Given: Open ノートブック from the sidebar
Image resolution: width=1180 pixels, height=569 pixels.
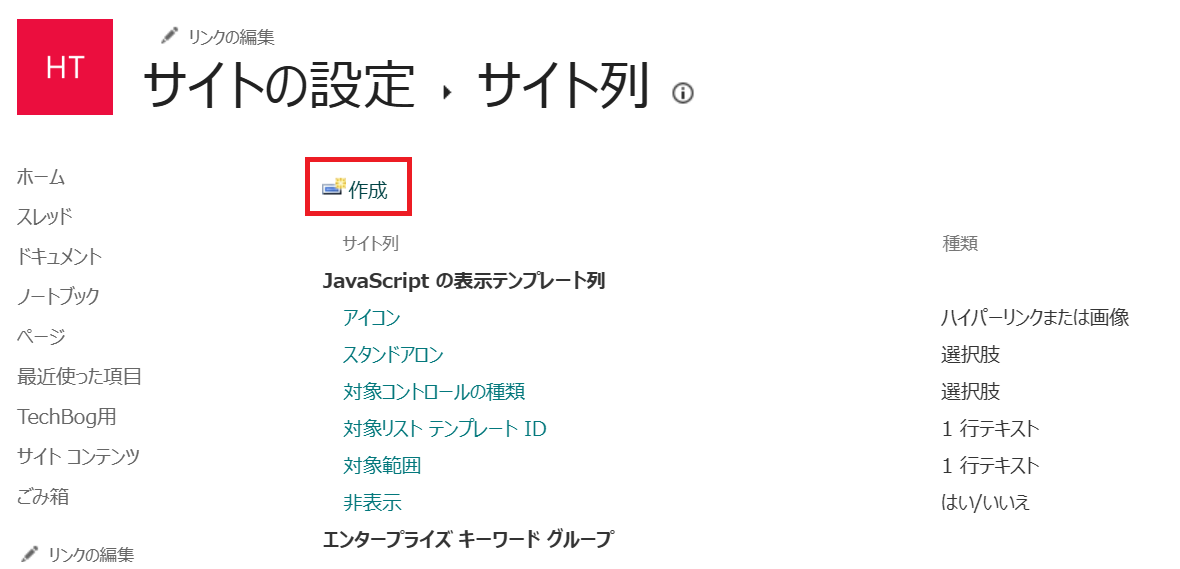Looking at the screenshot, I should (x=58, y=297).
